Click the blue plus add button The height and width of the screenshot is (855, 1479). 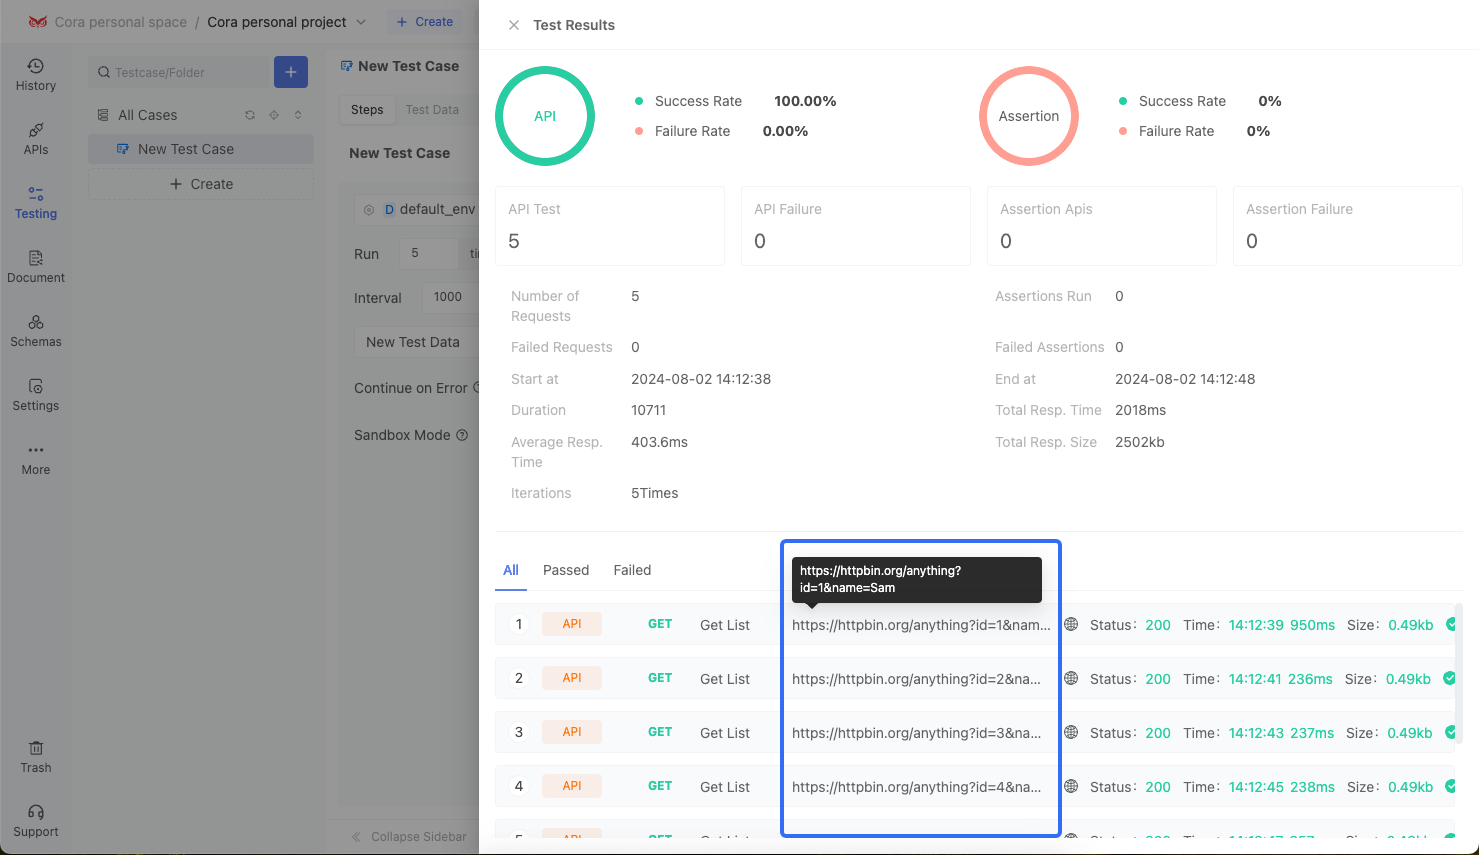pyautogui.click(x=291, y=72)
